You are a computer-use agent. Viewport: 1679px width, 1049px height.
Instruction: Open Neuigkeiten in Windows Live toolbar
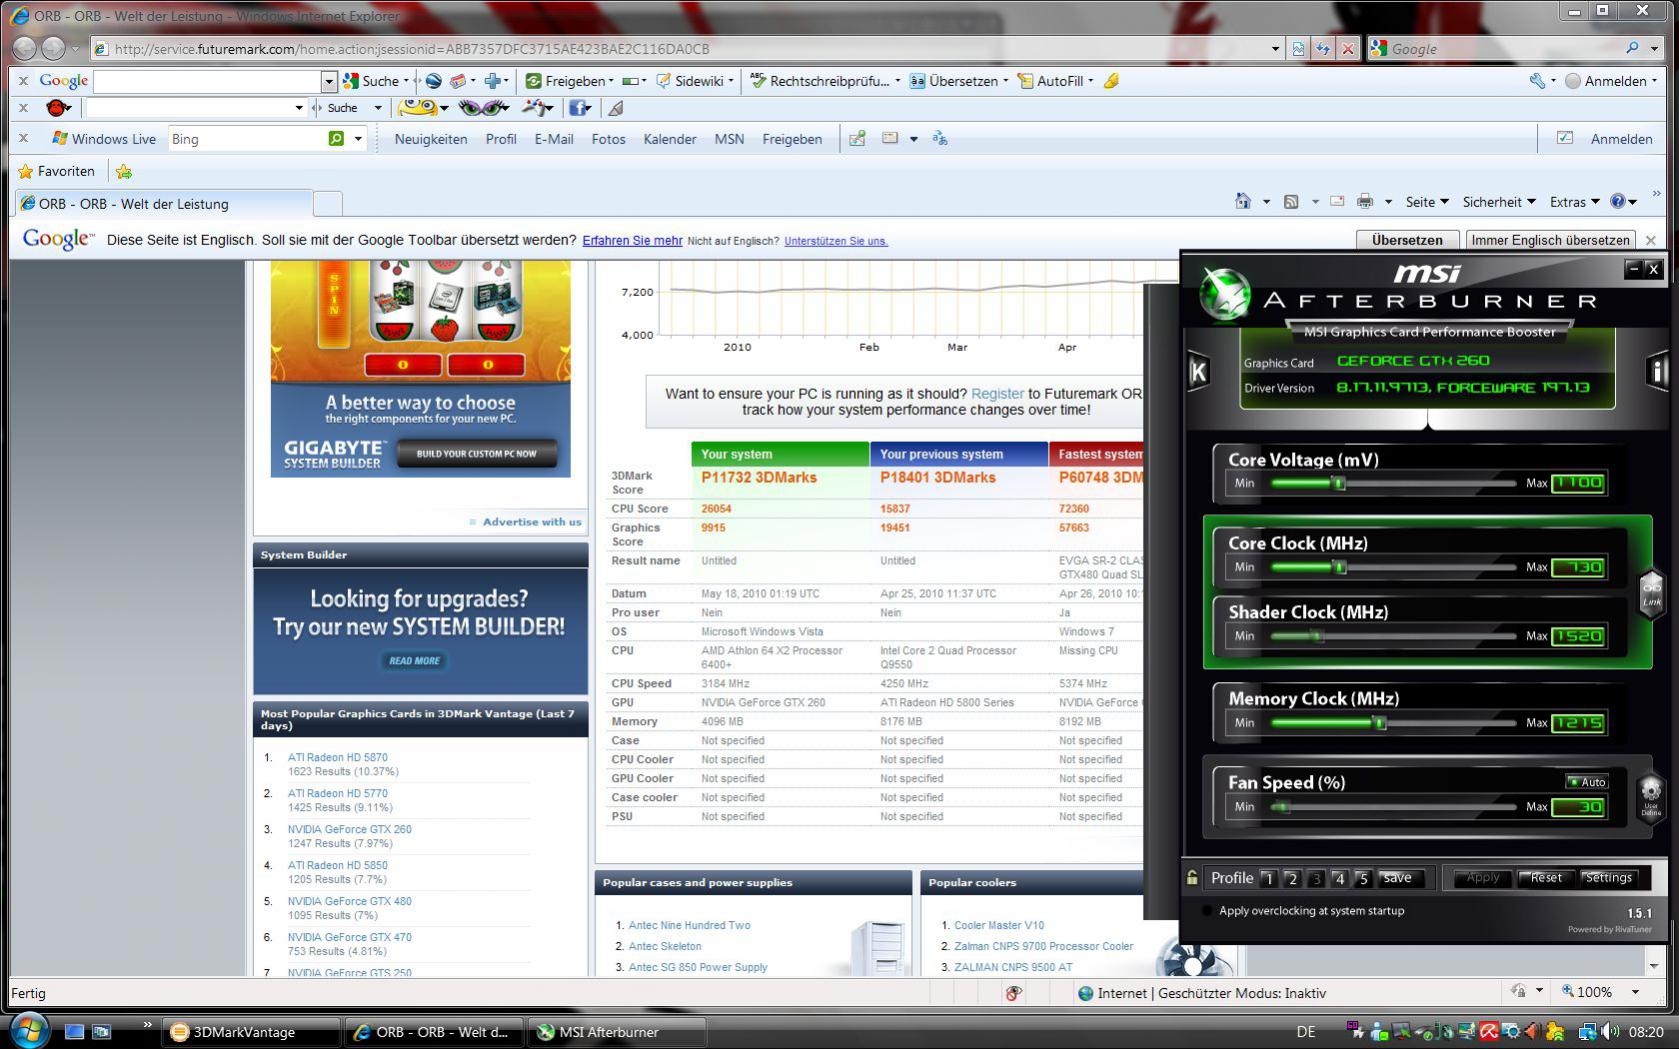click(x=431, y=139)
